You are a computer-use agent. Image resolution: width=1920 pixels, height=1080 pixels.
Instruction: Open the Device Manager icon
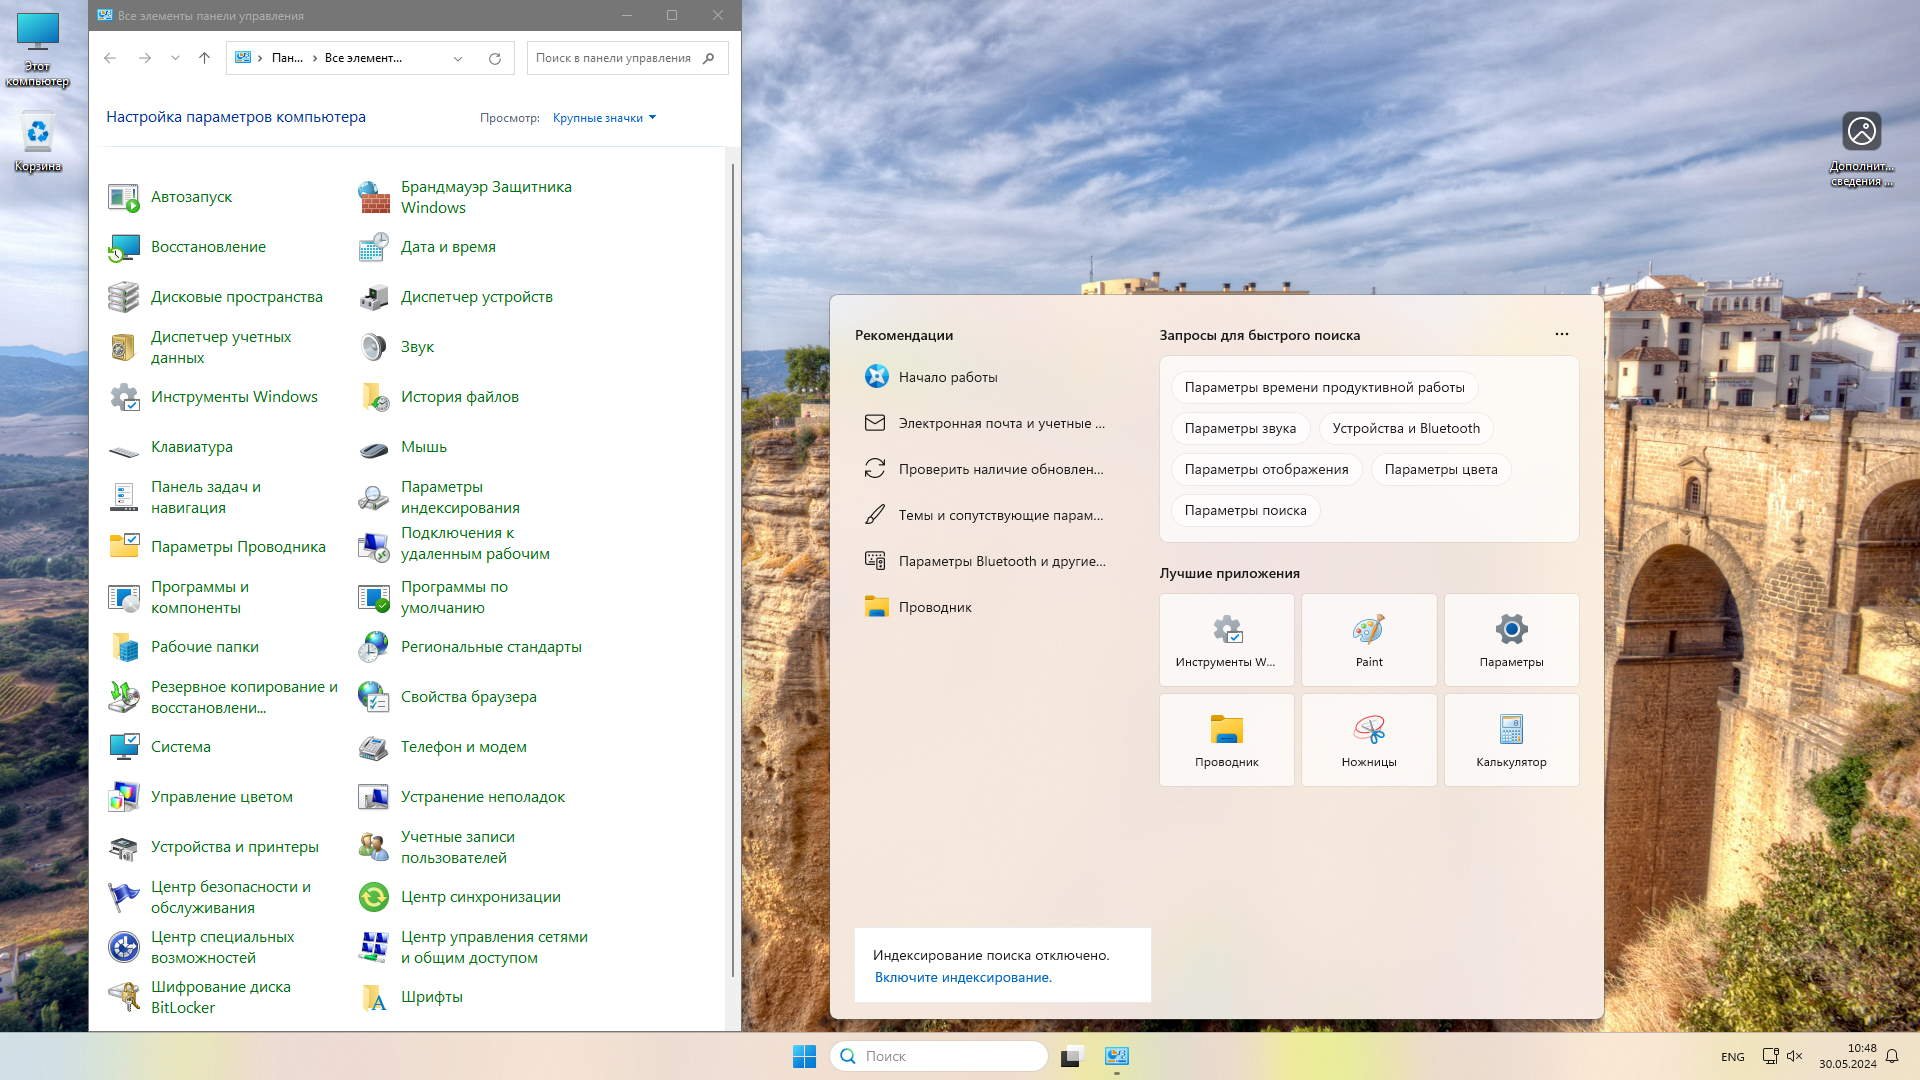tap(374, 297)
